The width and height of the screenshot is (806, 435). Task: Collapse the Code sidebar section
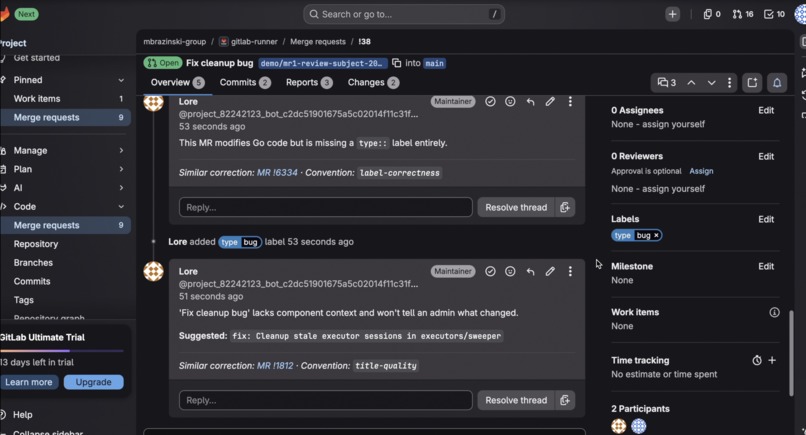coord(65,207)
